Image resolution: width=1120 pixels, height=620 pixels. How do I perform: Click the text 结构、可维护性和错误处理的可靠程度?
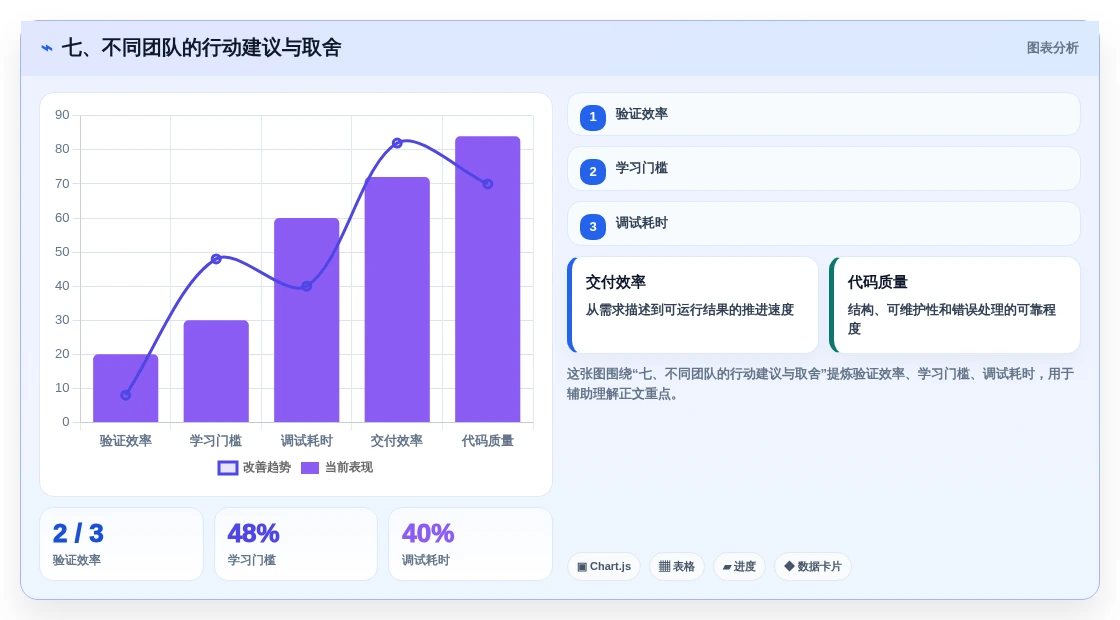(x=951, y=319)
